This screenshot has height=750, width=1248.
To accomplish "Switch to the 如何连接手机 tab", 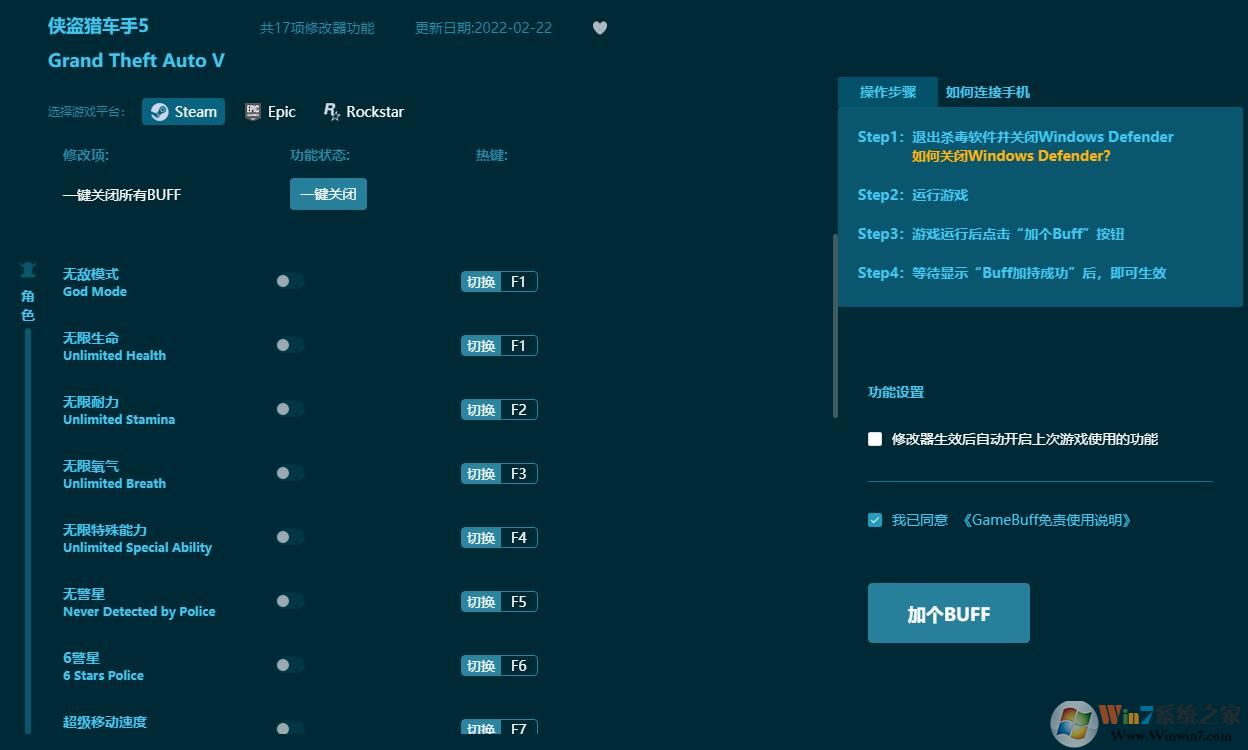I will 988,91.
